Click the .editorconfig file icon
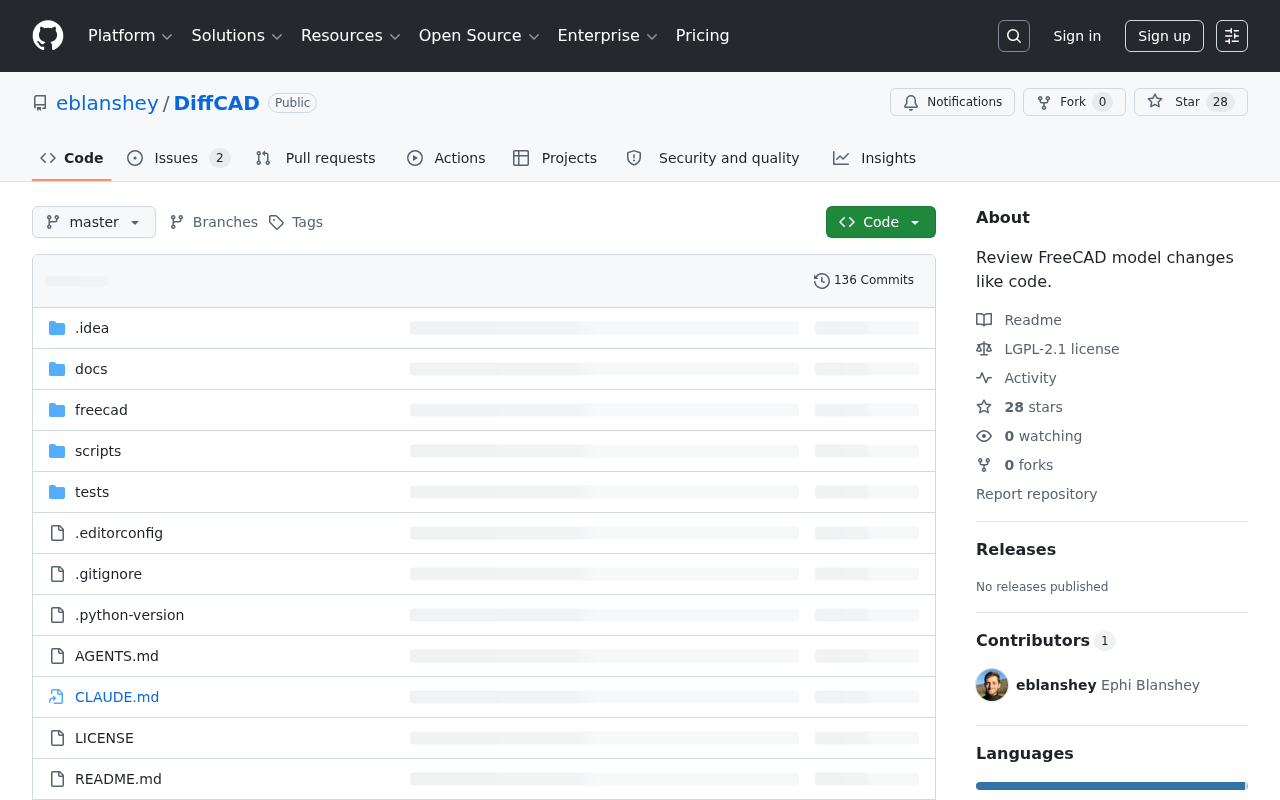This screenshot has width=1280, height=800. point(57,533)
